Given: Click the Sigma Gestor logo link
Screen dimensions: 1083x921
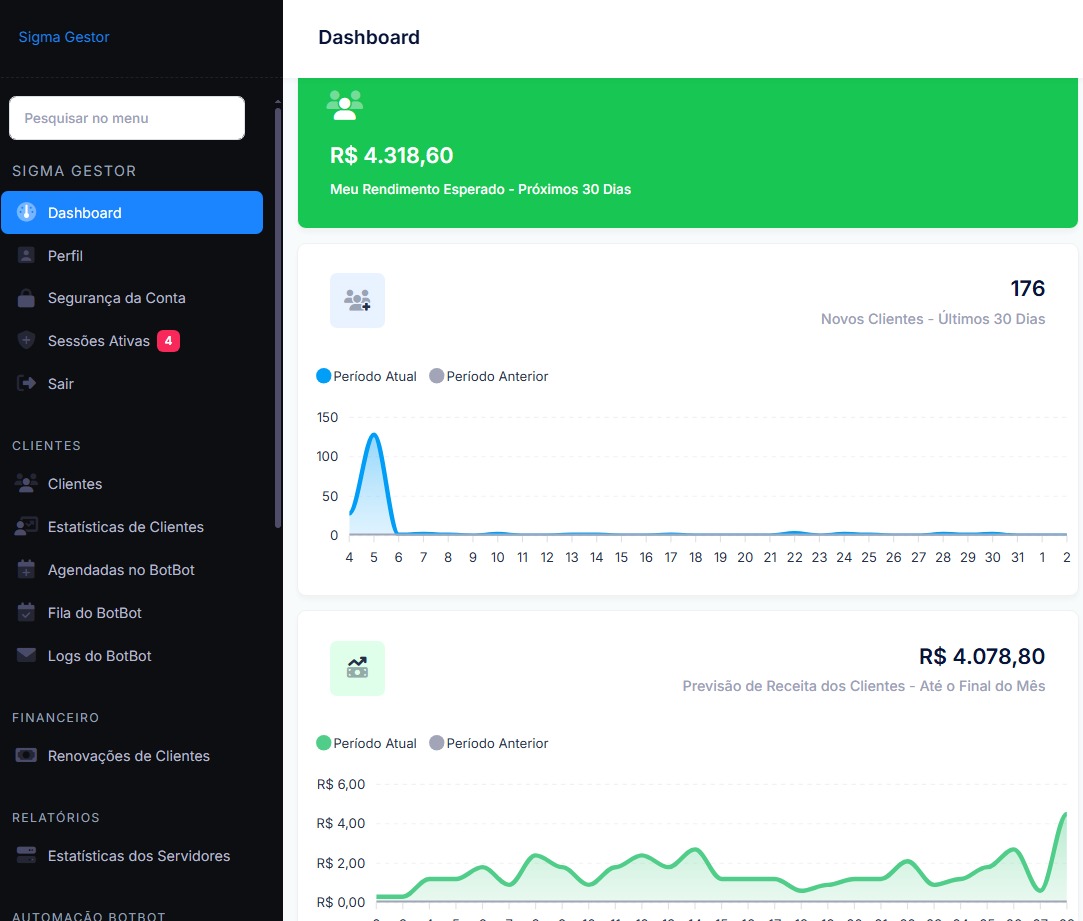Looking at the screenshot, I should (64, 38).
